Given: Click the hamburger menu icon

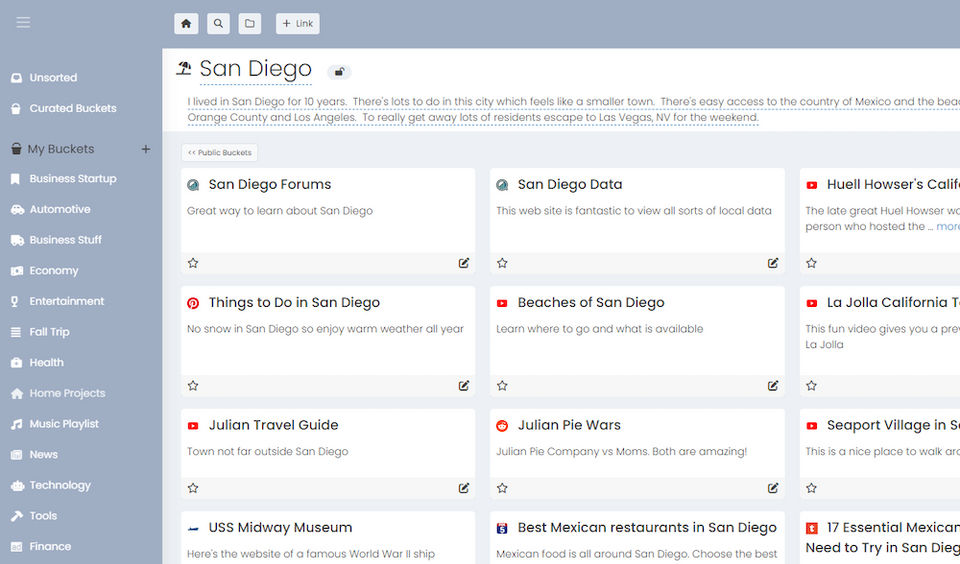Looking at the screenshot, I should [23, 22].
